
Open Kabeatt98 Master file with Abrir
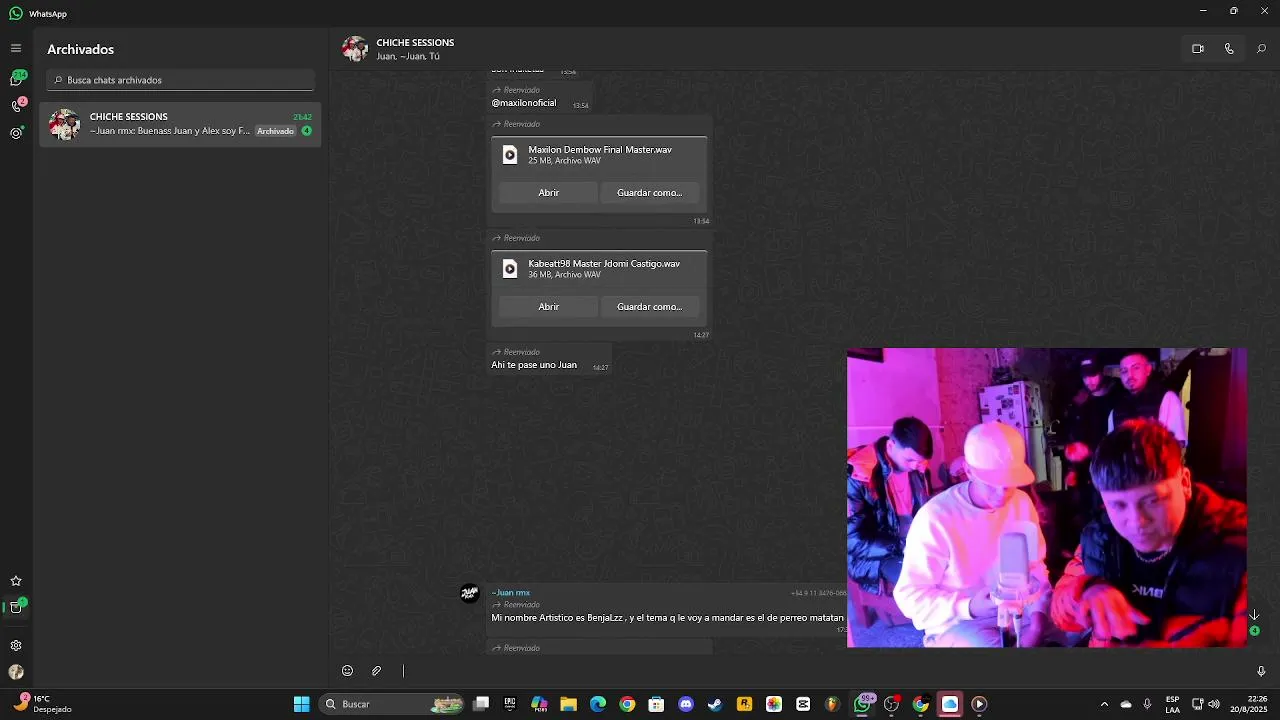(549, 307)
